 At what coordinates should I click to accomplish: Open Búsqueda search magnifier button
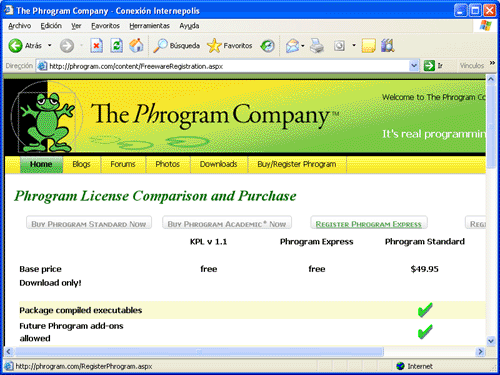point(176,46)
